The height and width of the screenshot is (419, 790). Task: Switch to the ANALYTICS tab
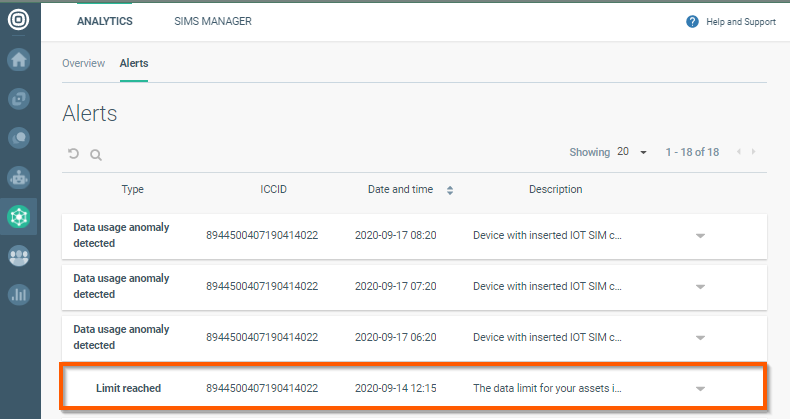(x=105, y=21)
